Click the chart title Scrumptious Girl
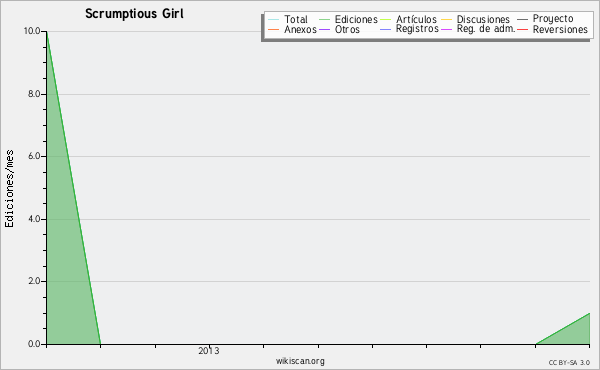The width and height of the screenshot is (600, 370). point(134,14)
